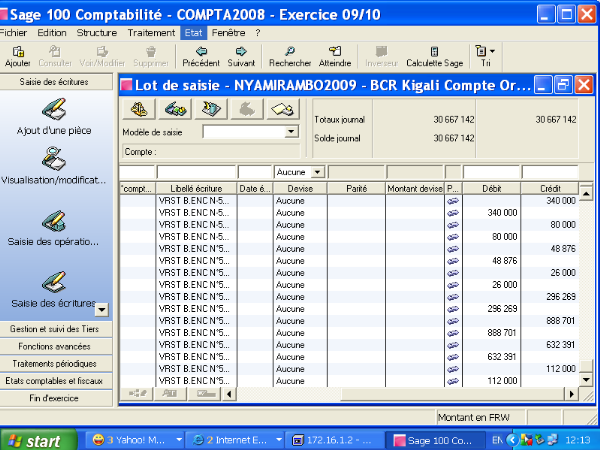The image size is (600, 450).
Task: Expand the sidebar scroll-down arrow
Action: (x=102, y=309)
